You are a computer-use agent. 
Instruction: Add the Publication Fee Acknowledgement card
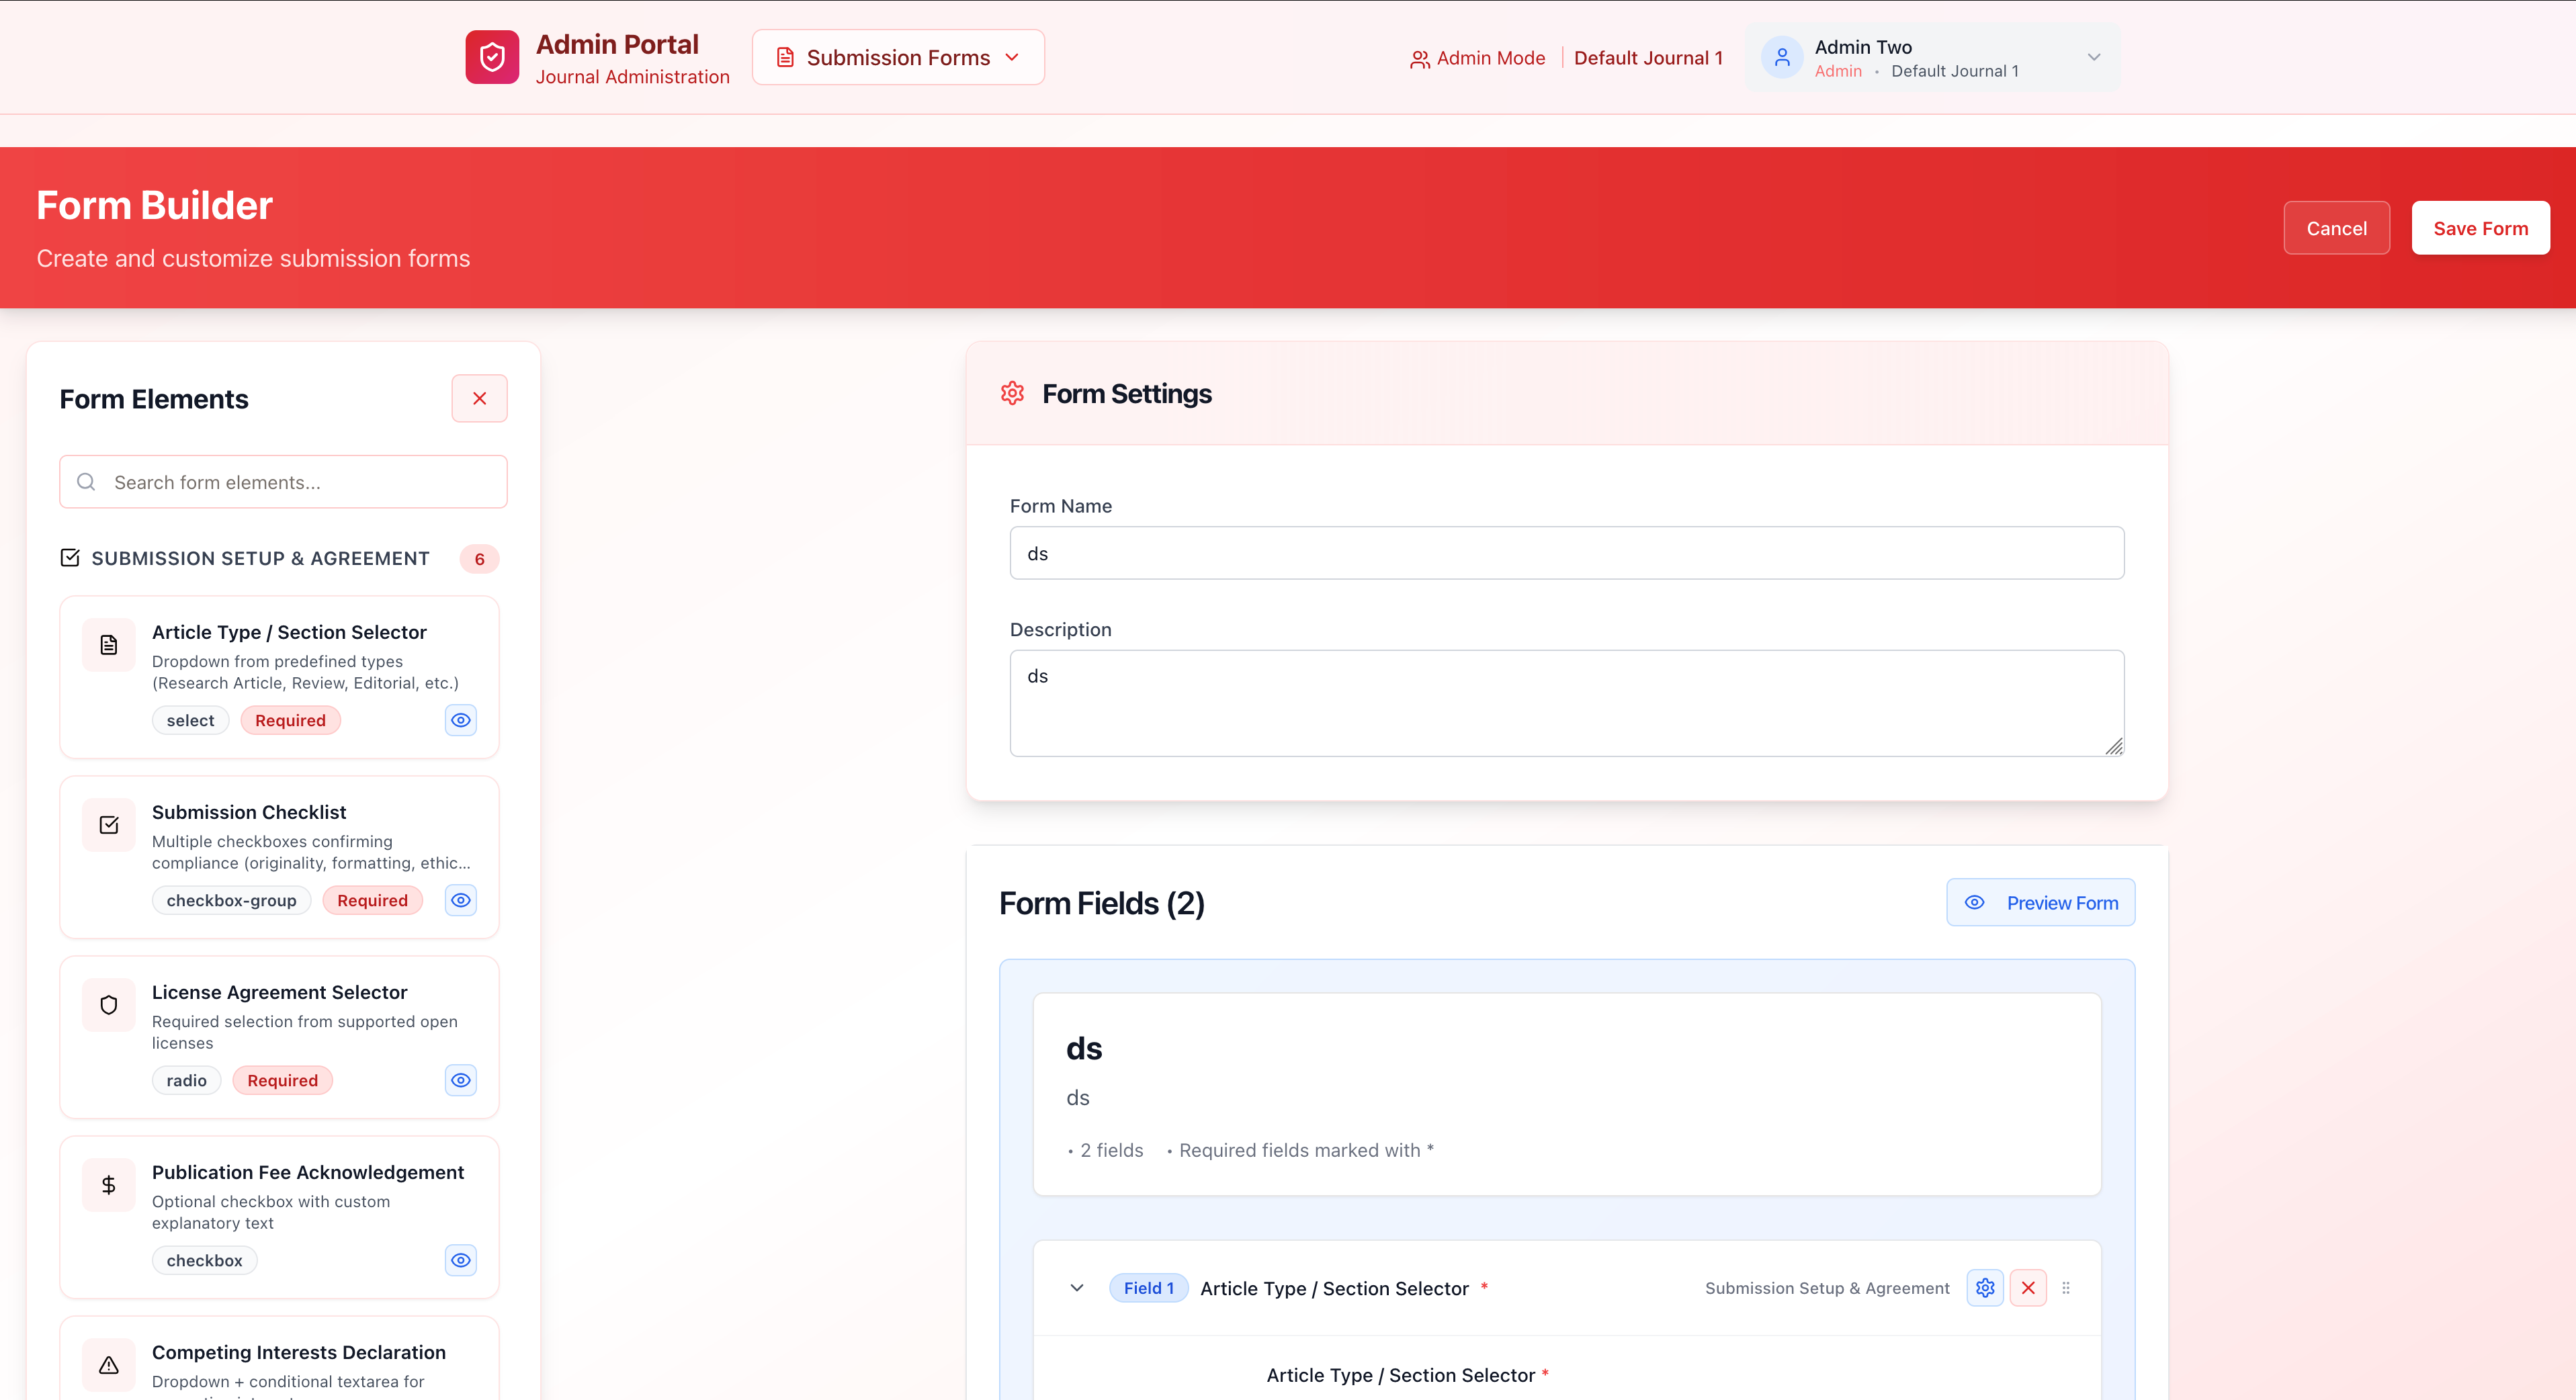279,1217
